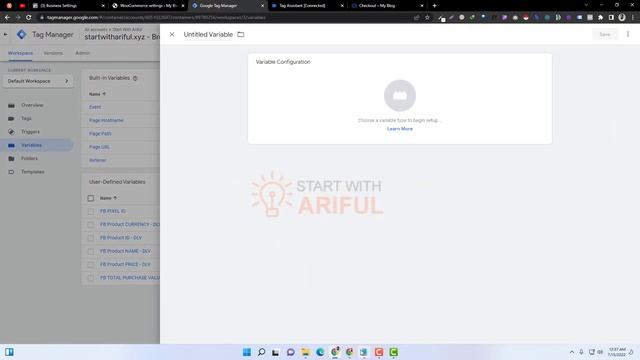The width and height of the screenshot is (640, 360).
Task: Sort built-in variables by Name
Action: click(97, 94)
